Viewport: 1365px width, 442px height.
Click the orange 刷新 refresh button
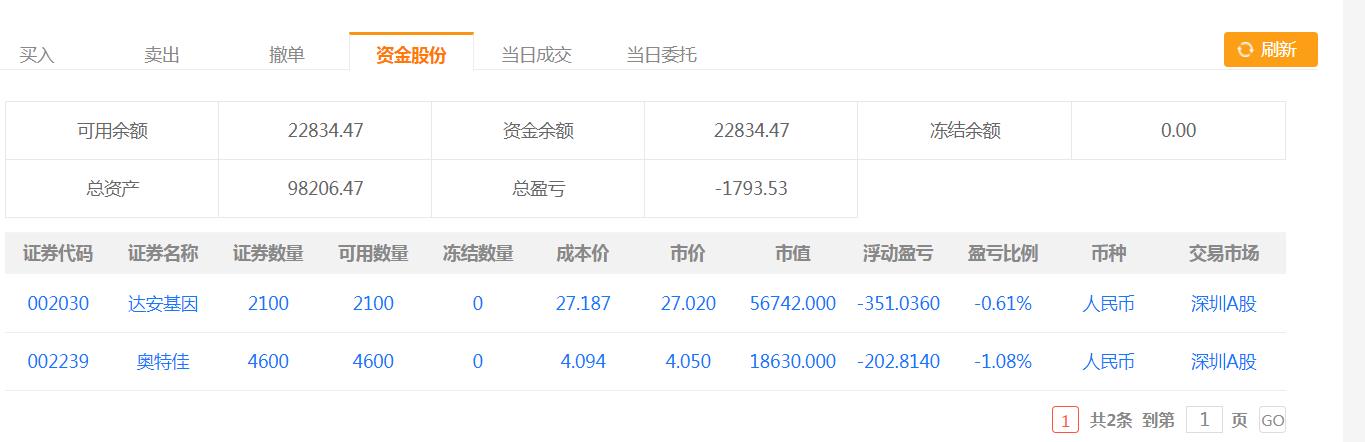click(x=1270, y=50)
